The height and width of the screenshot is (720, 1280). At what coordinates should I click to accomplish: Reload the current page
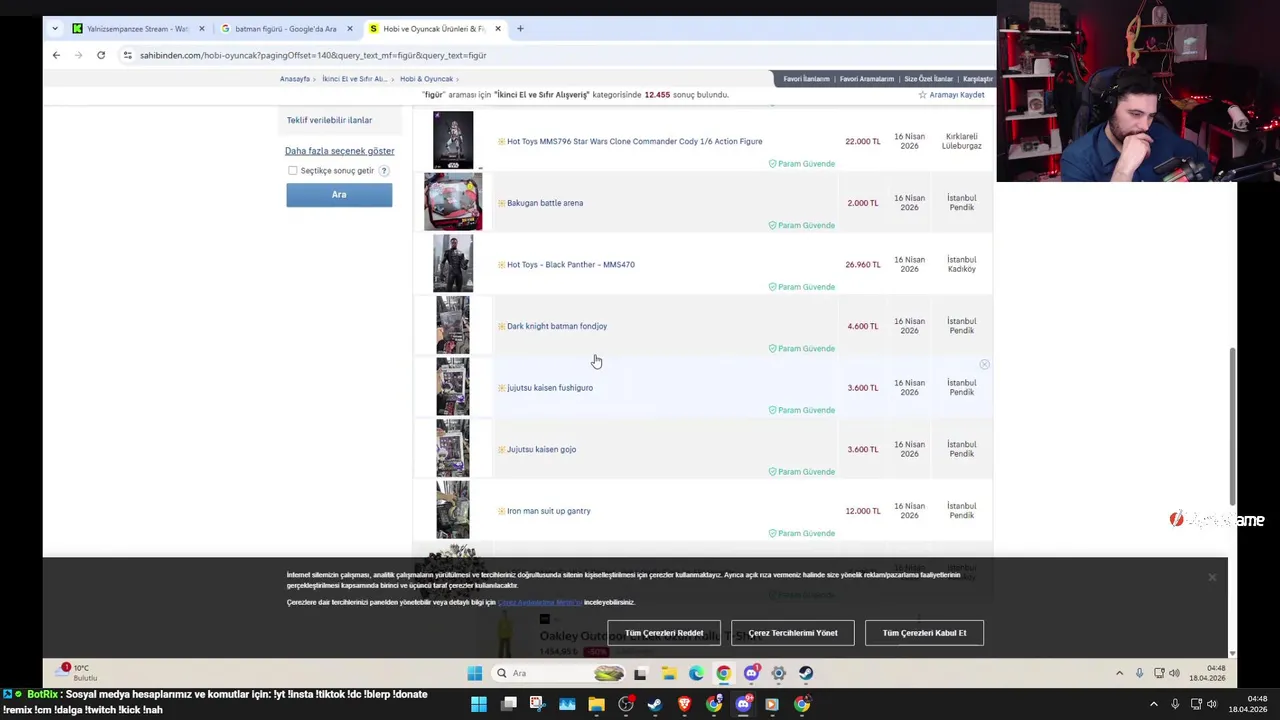tap(101, 55)
